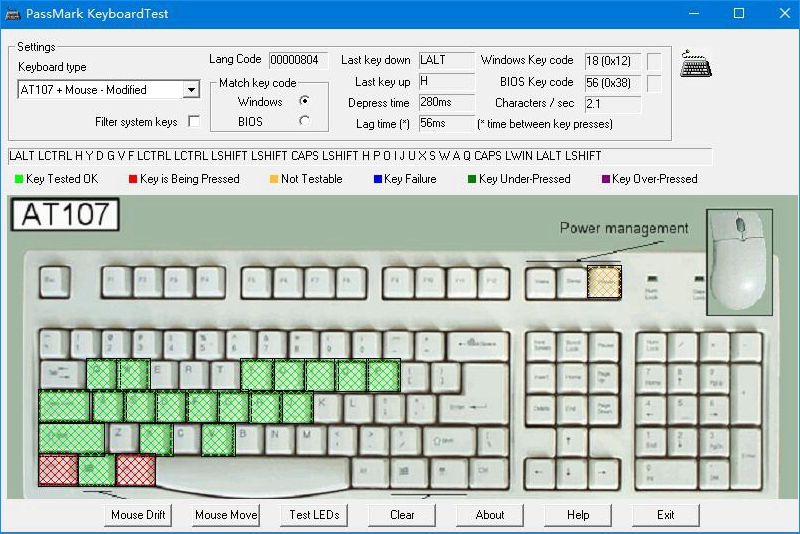The image size is (800, 534).
Task: Click the green Caps Lock key
Action: click(x=65, y=406)
